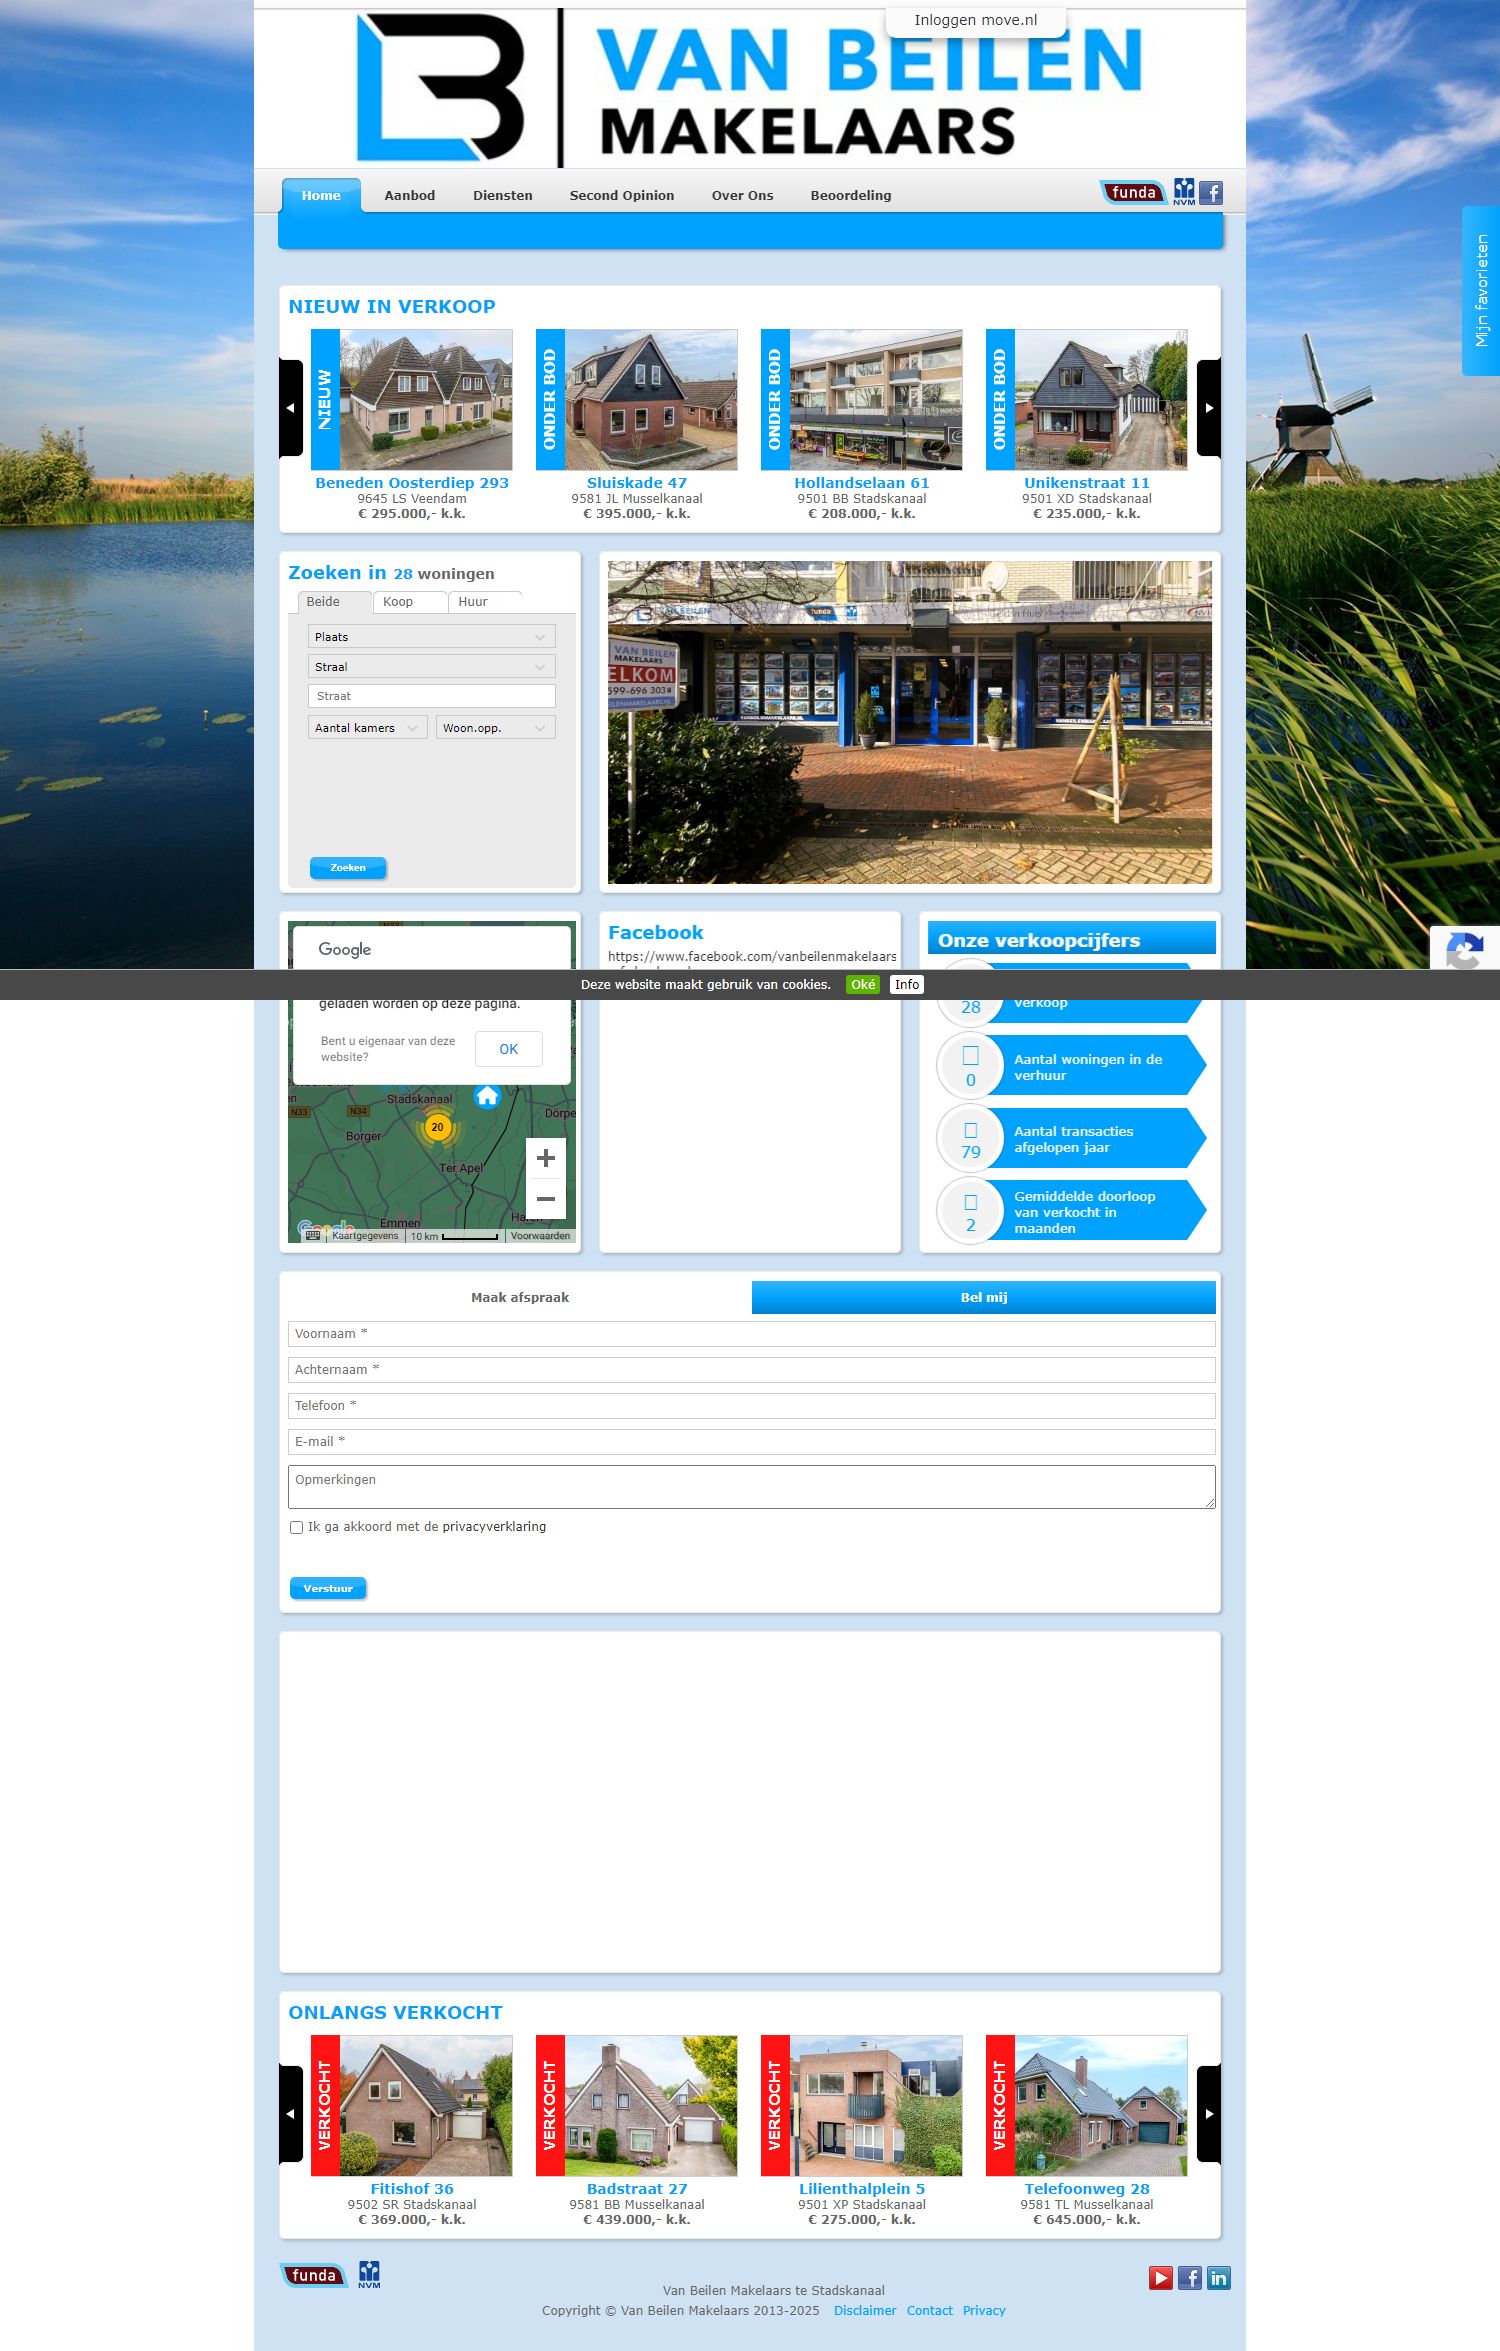Open the Beoordeling menu item
The height and width of the screenshot is (2351, 1500).
[851, 195]
